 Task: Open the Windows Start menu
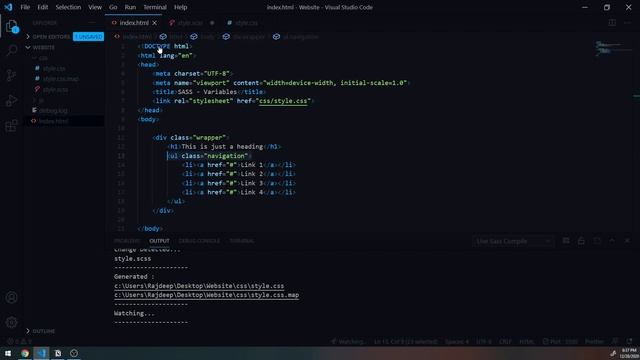tap(8, 353)
